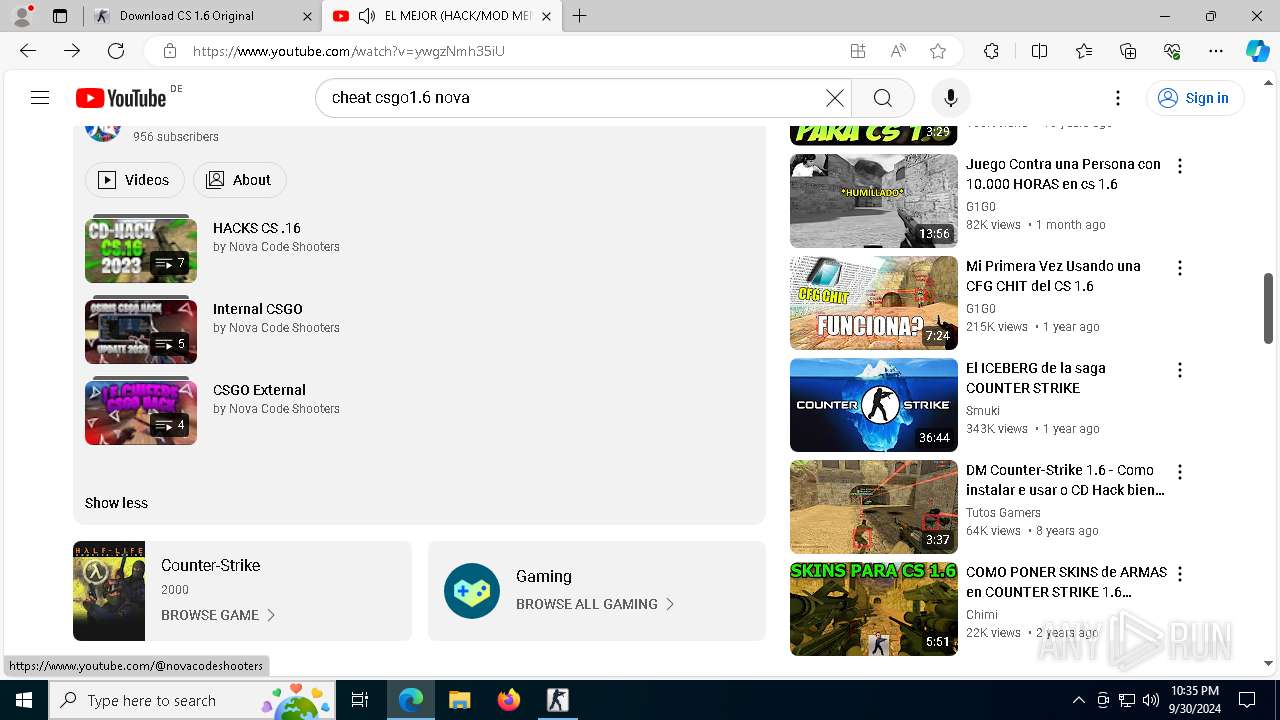Open title El ICEBERG de la saga
1280x720 pixels.
pyautogui.click(x=1035, y=378)
